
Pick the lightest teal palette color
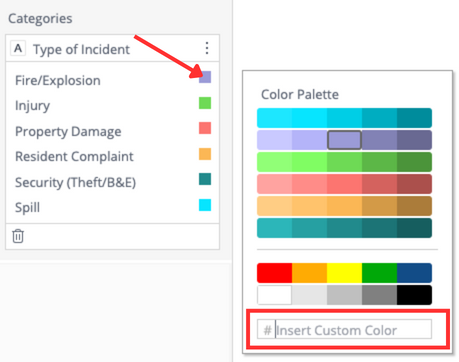274,228
